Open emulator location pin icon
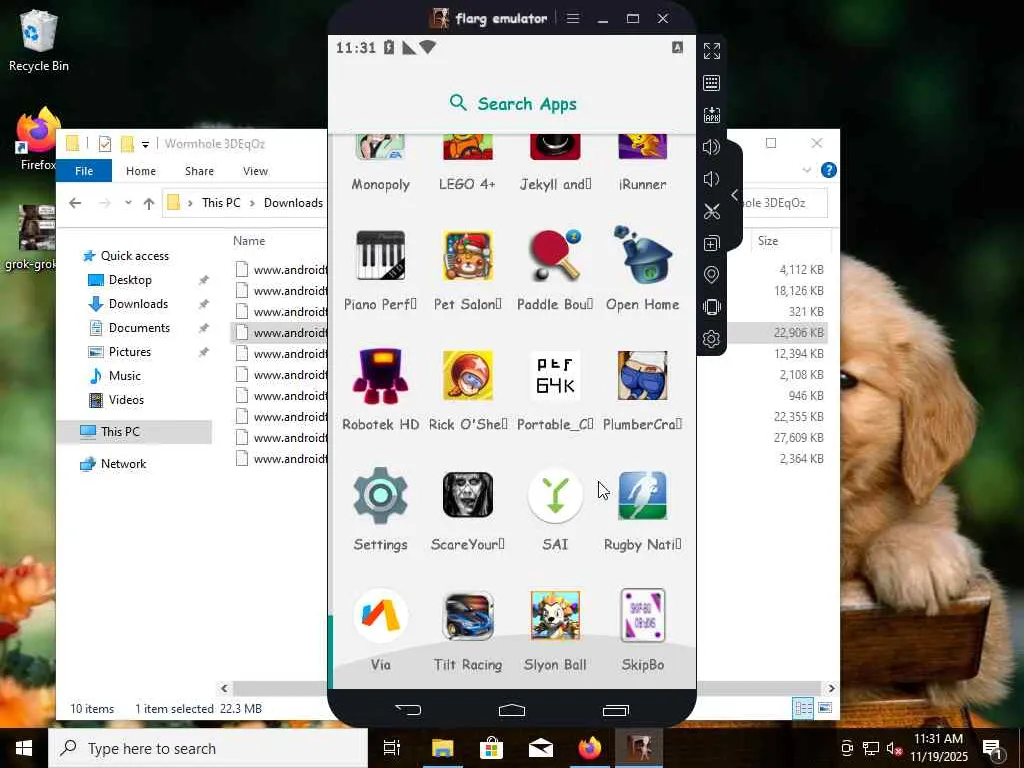This screenshot has width=1024, height=768. [712, 275]
